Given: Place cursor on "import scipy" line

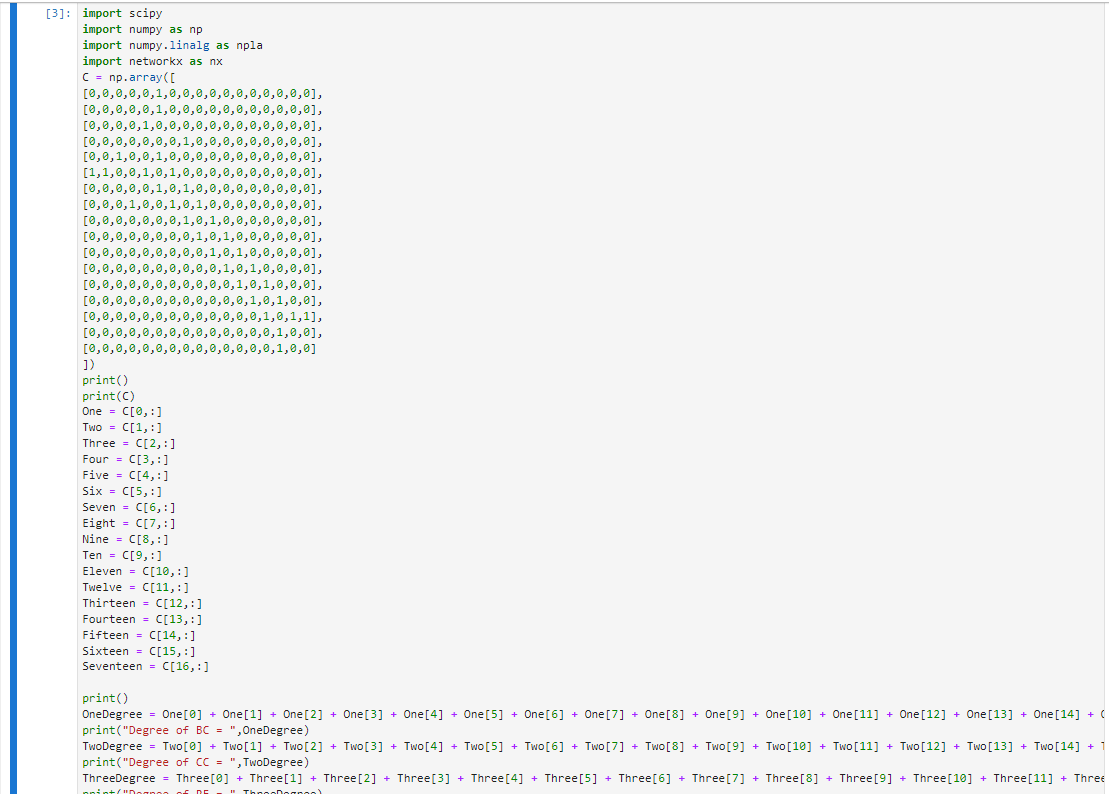Looking at the screenshot, I should (122, 13).
